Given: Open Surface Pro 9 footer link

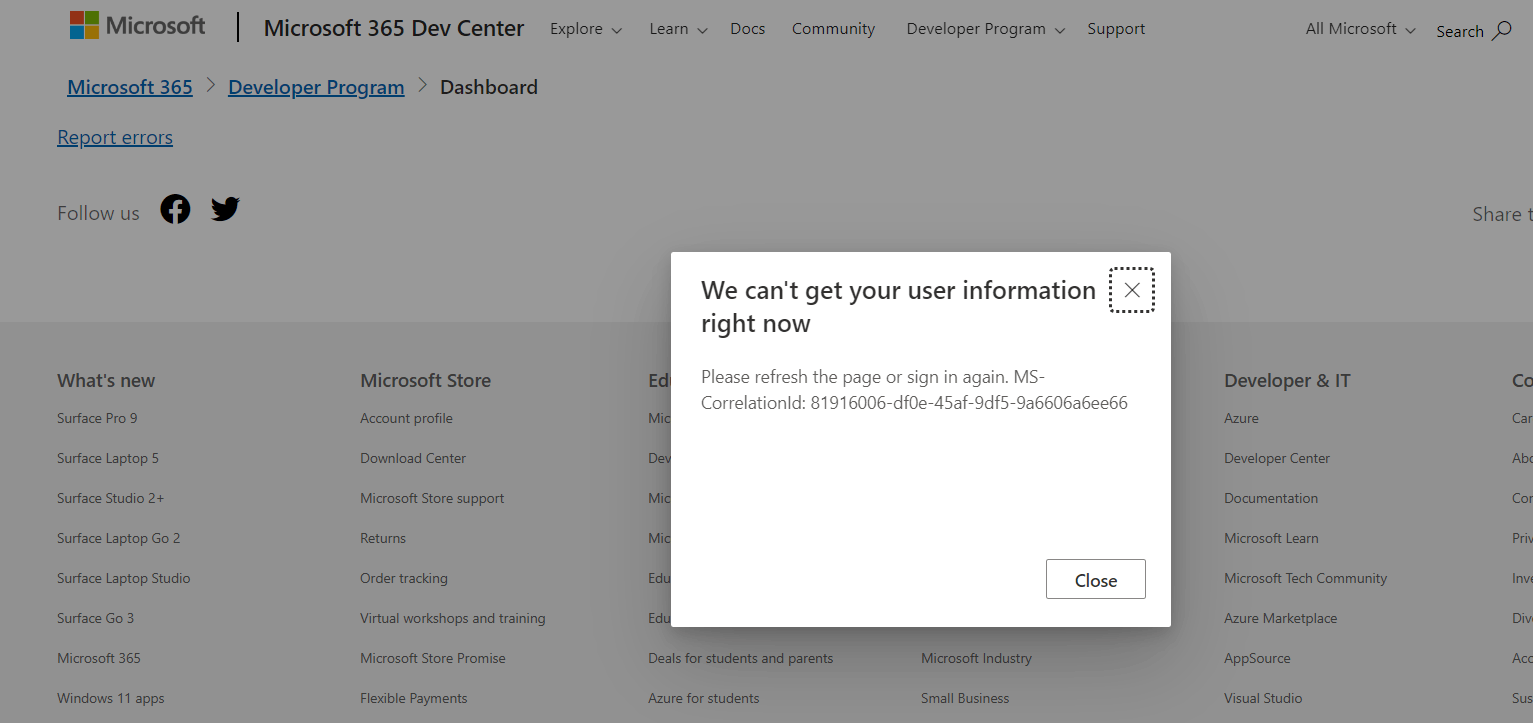Looking at the screenshot, I should coord(97,418).
